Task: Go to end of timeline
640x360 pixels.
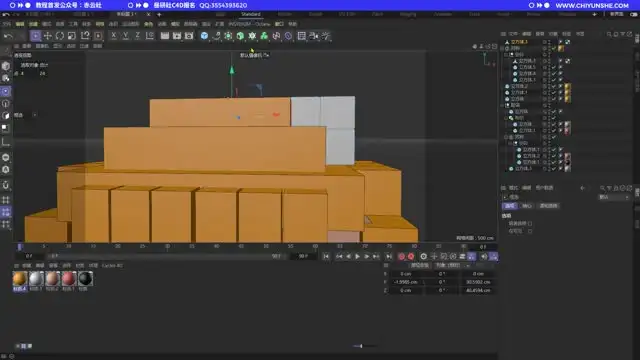Action: [x=389, y=256]
